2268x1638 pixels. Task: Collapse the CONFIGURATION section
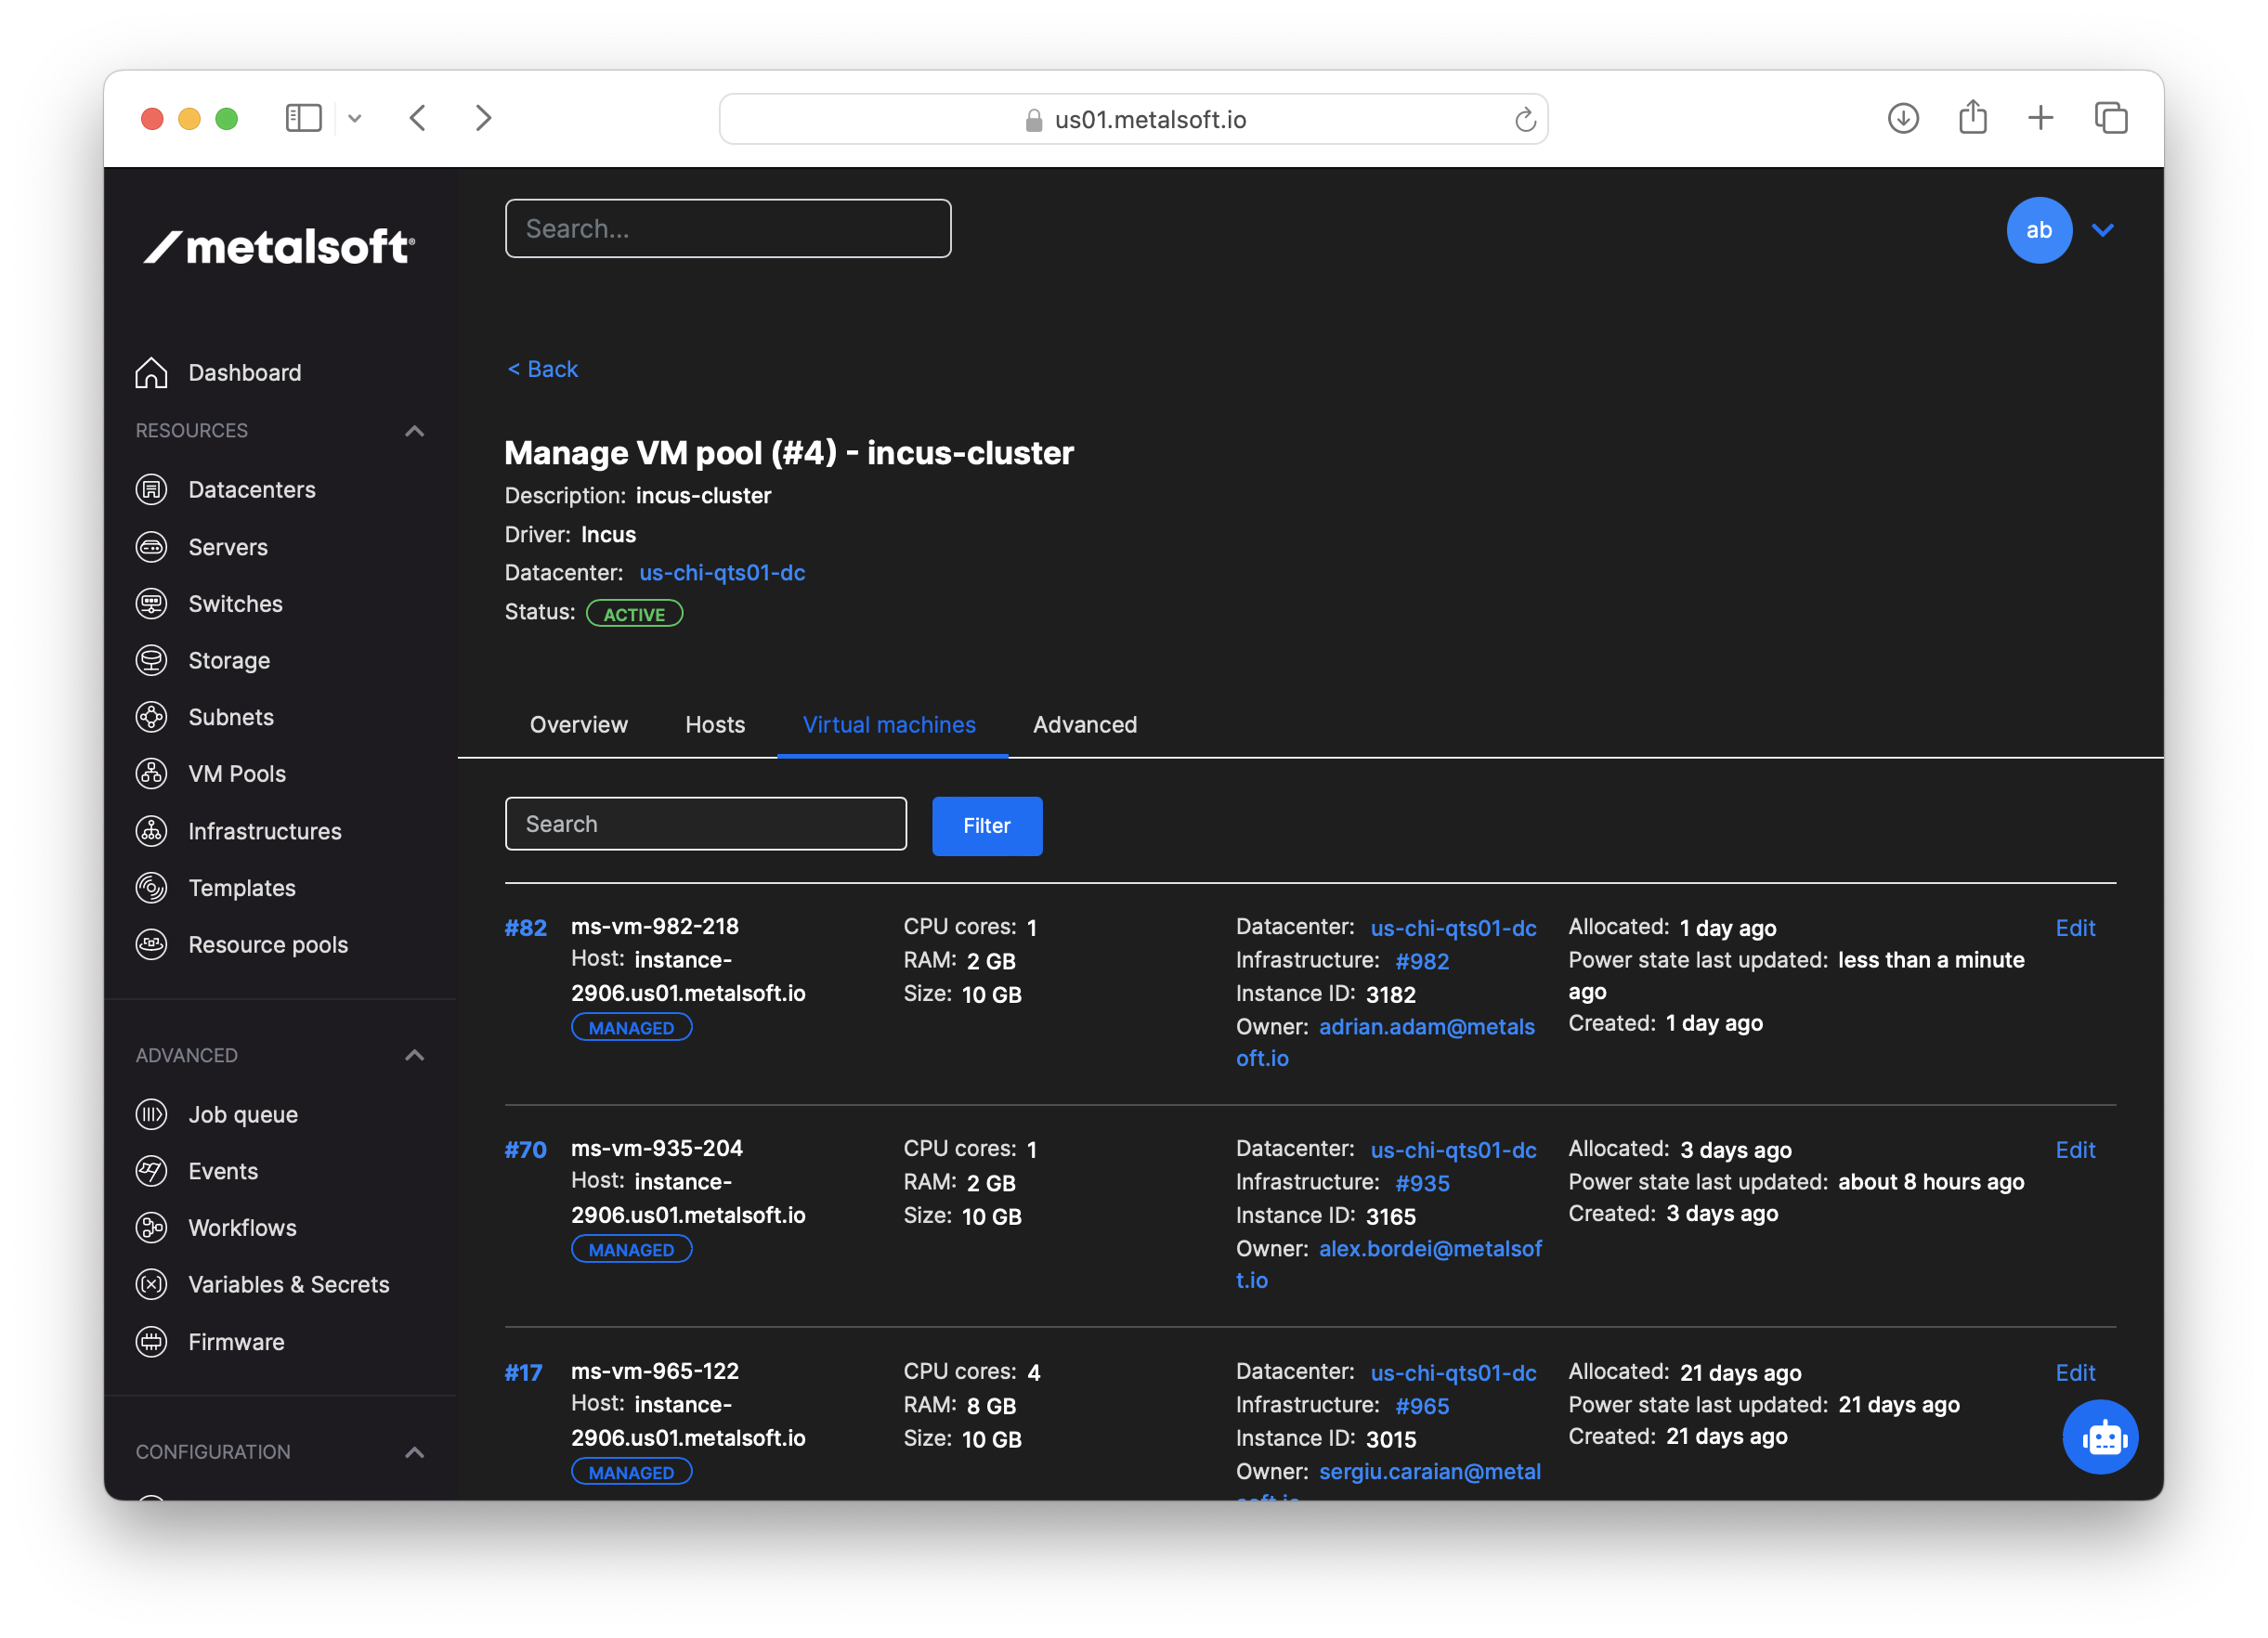tap(414, 1452)
